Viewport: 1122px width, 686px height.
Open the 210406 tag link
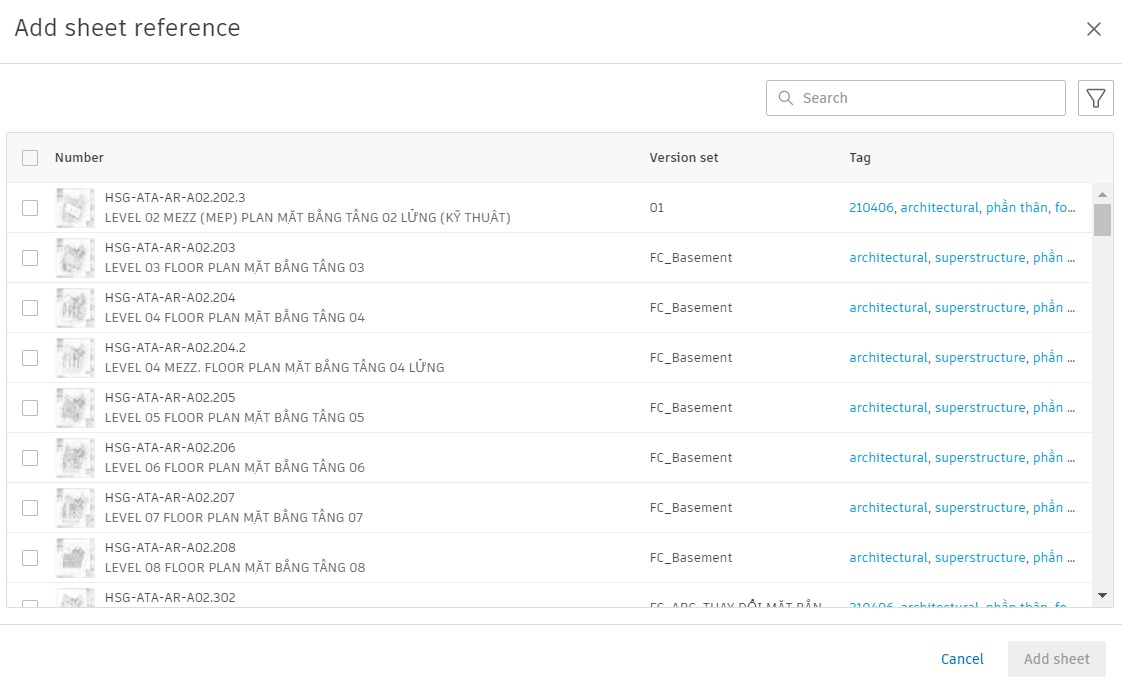click(x=871, y=207)
